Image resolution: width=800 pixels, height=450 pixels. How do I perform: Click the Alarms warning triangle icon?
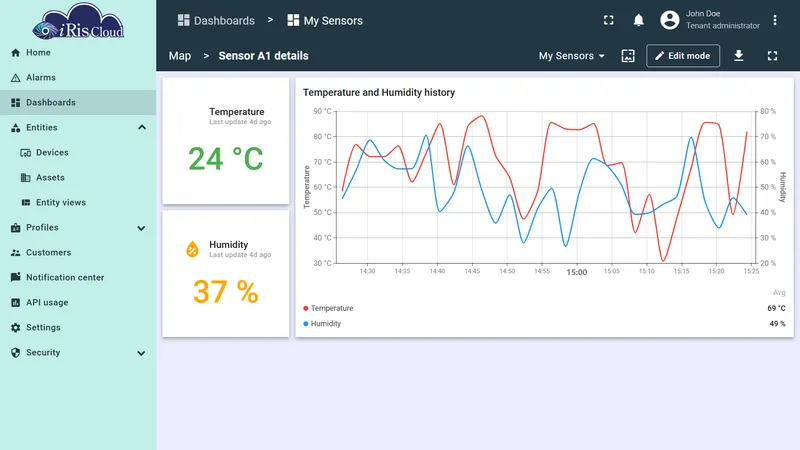click(x=15, y=78)
